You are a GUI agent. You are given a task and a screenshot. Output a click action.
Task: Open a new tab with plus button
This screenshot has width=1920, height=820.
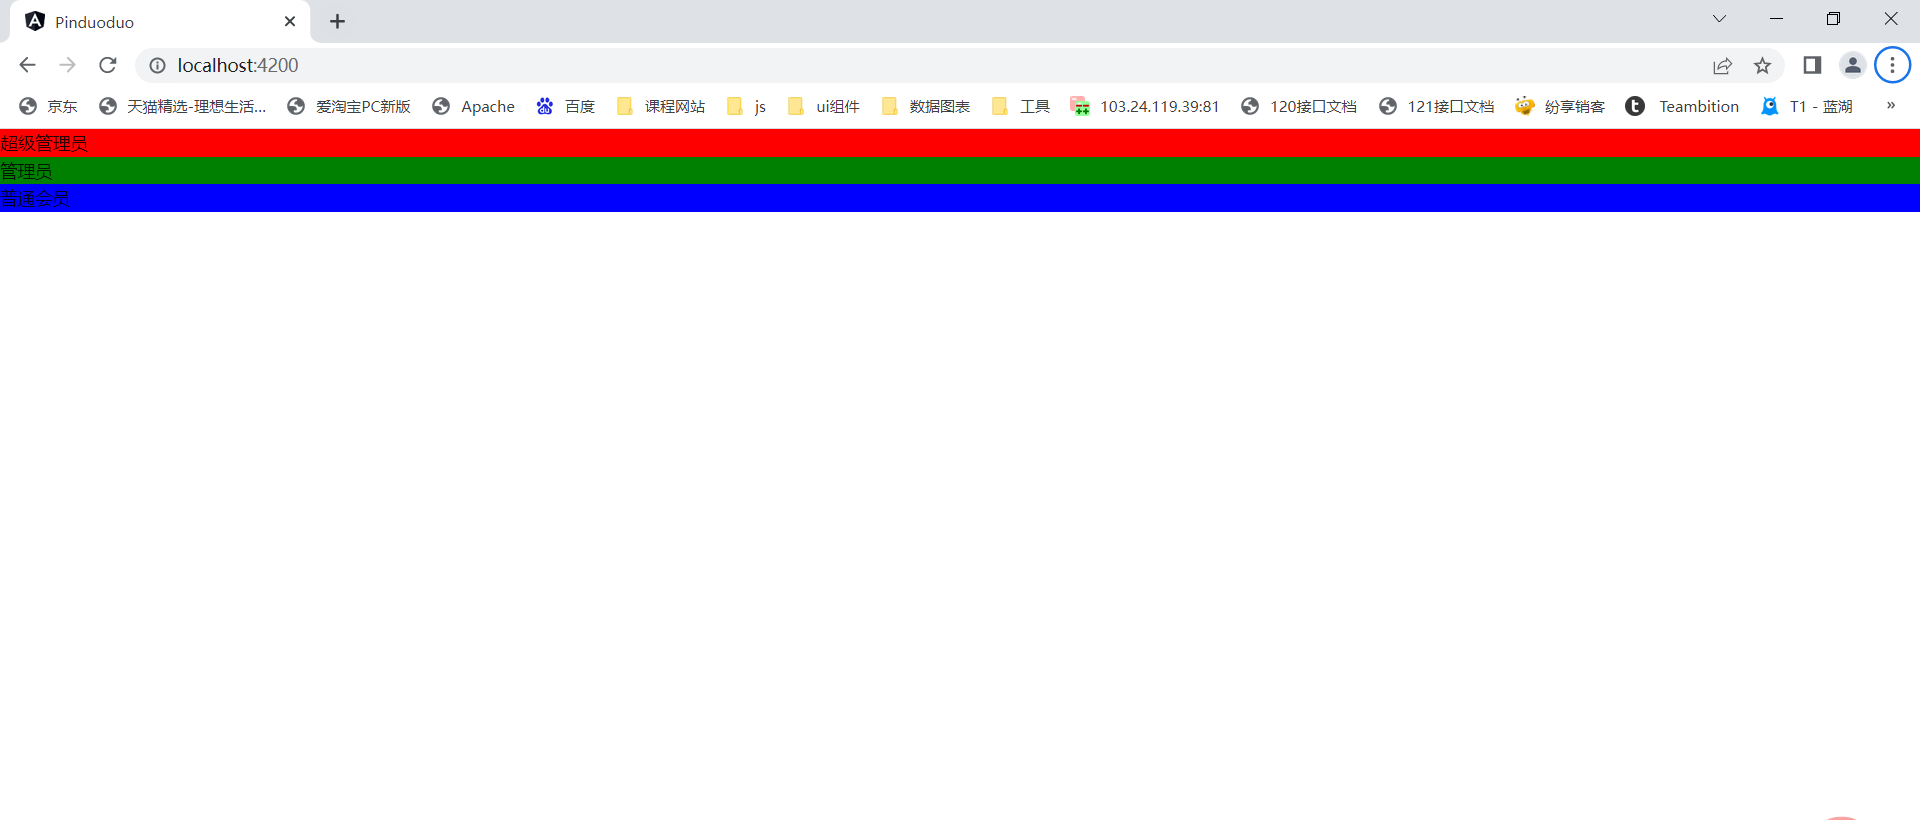(338, 21)
